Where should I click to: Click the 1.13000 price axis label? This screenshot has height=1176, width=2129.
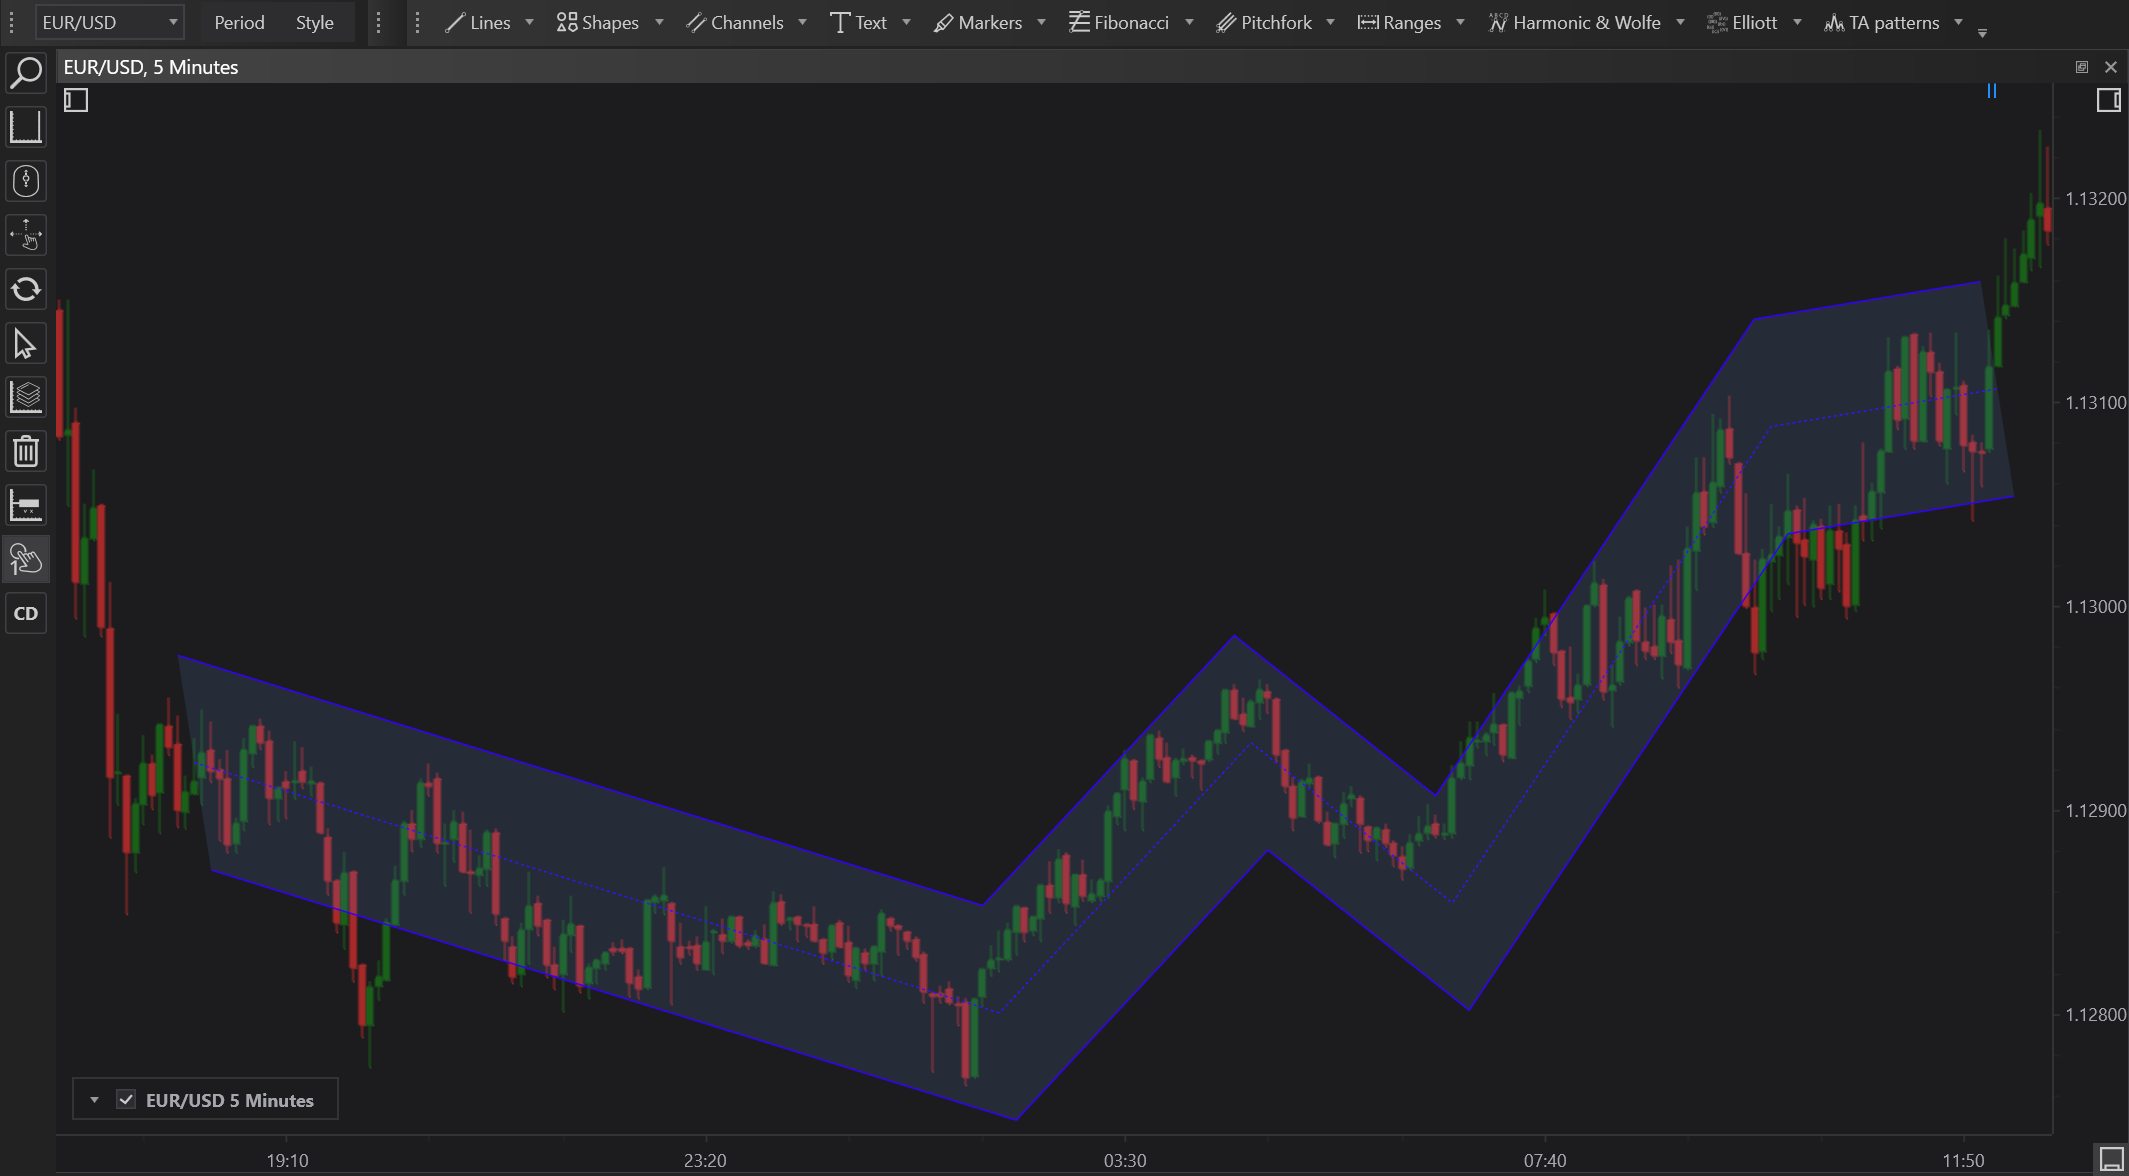tap(2095, 607)
